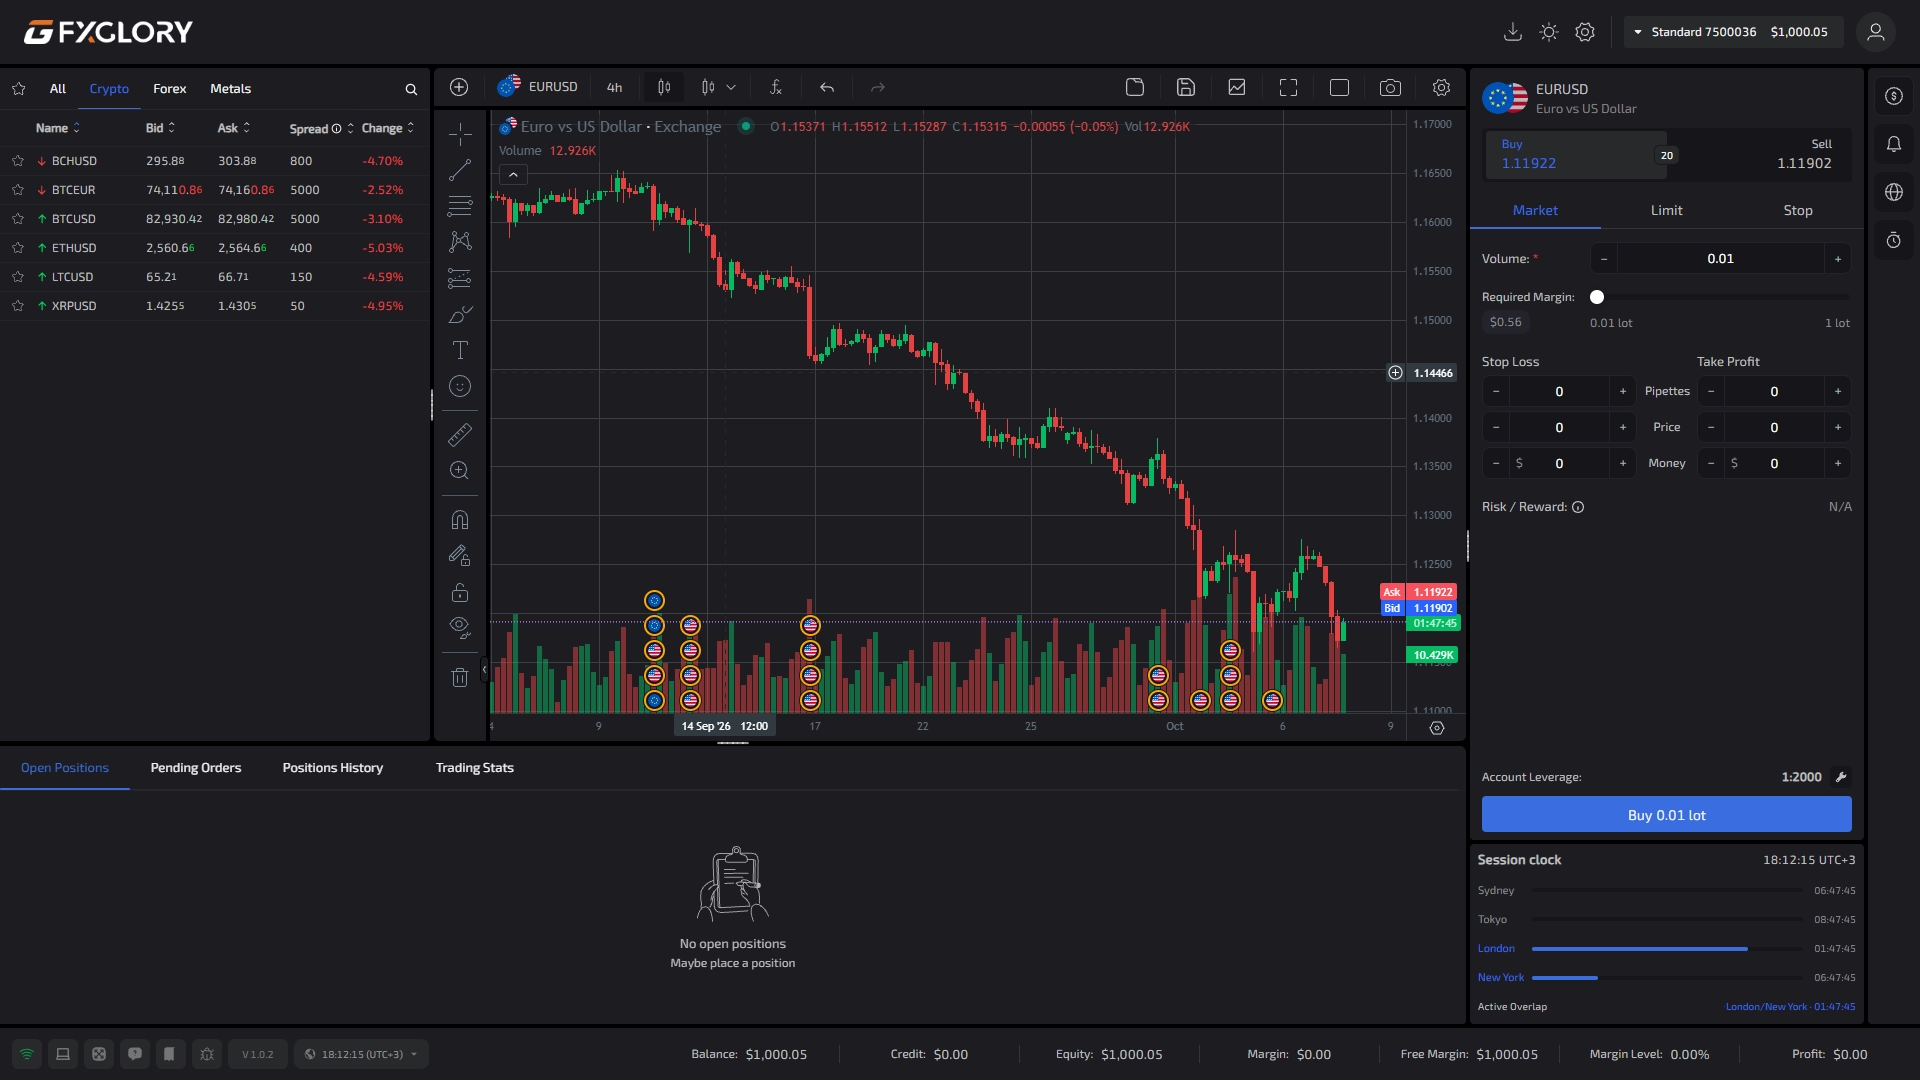Open the 4h timeframe selector
The image size is (1920, 1080).
click(x=614, y=87)
